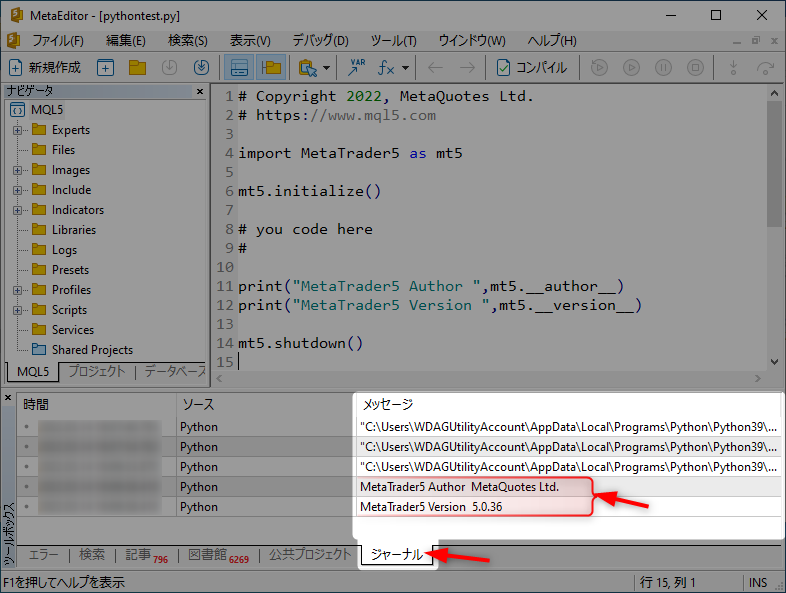Click the forward navigation arrow
This screenshot has width=786, height=593.
click(x=467, y=67)
